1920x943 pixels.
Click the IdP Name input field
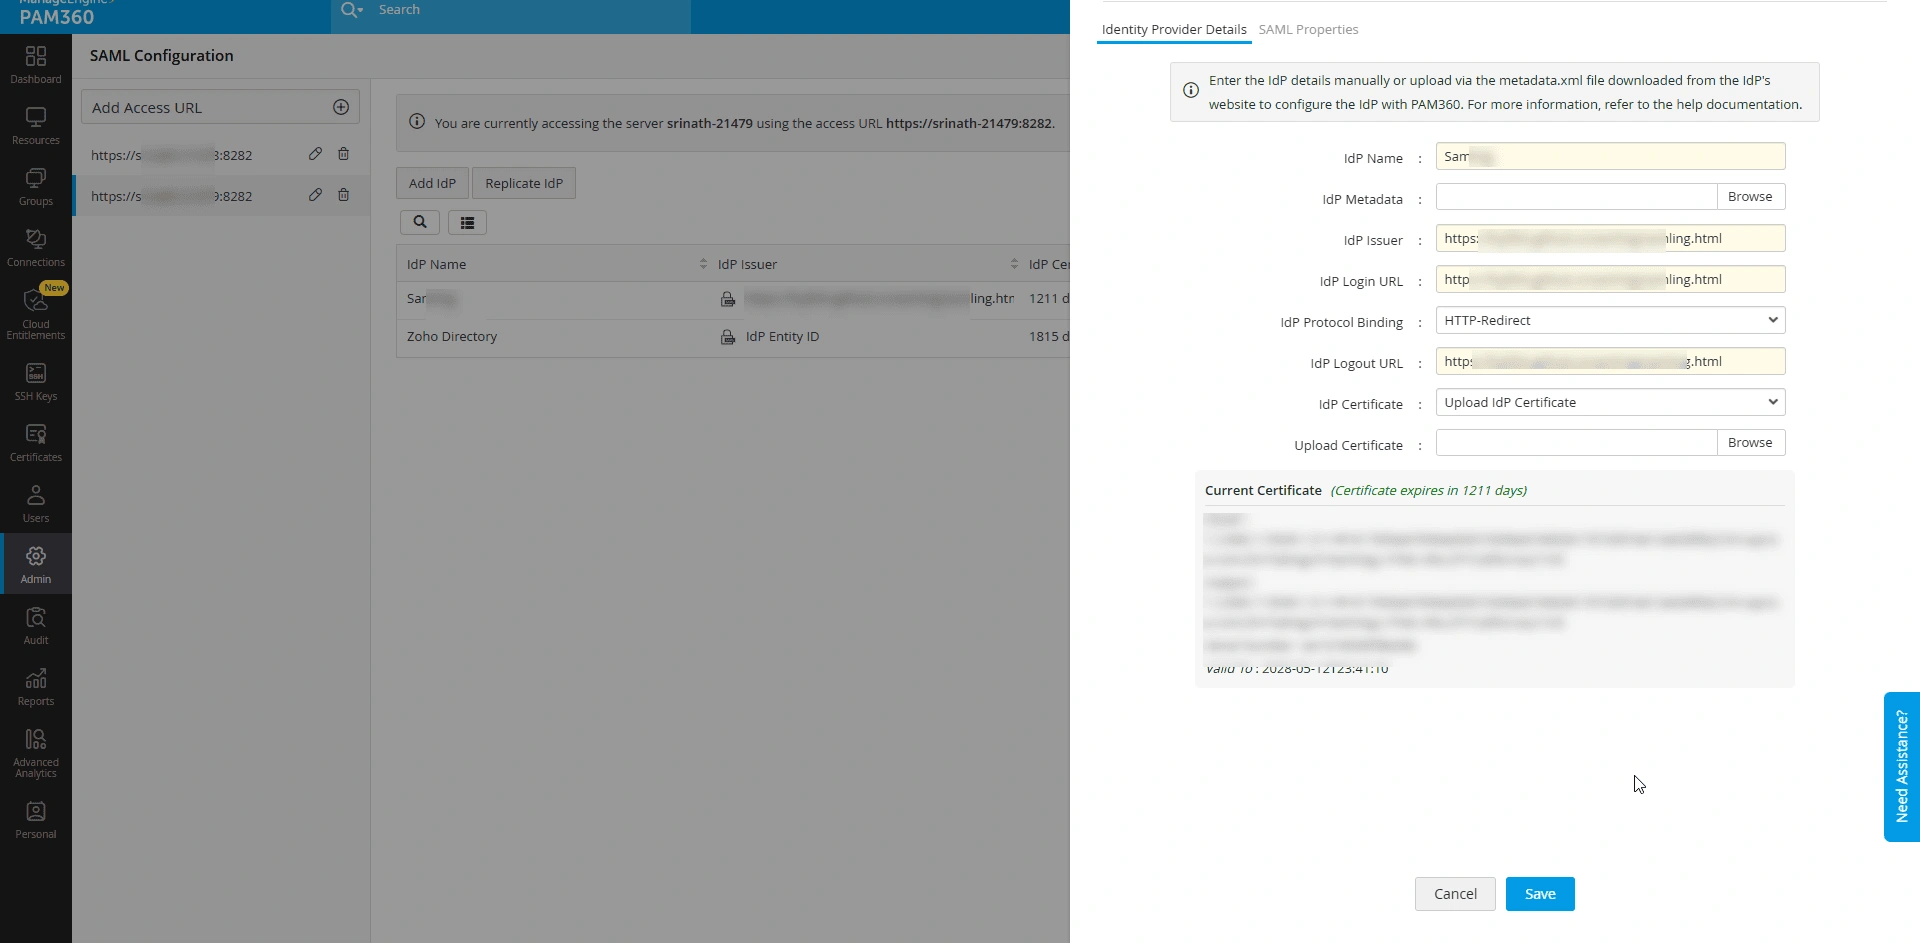tap(1610, 156)
